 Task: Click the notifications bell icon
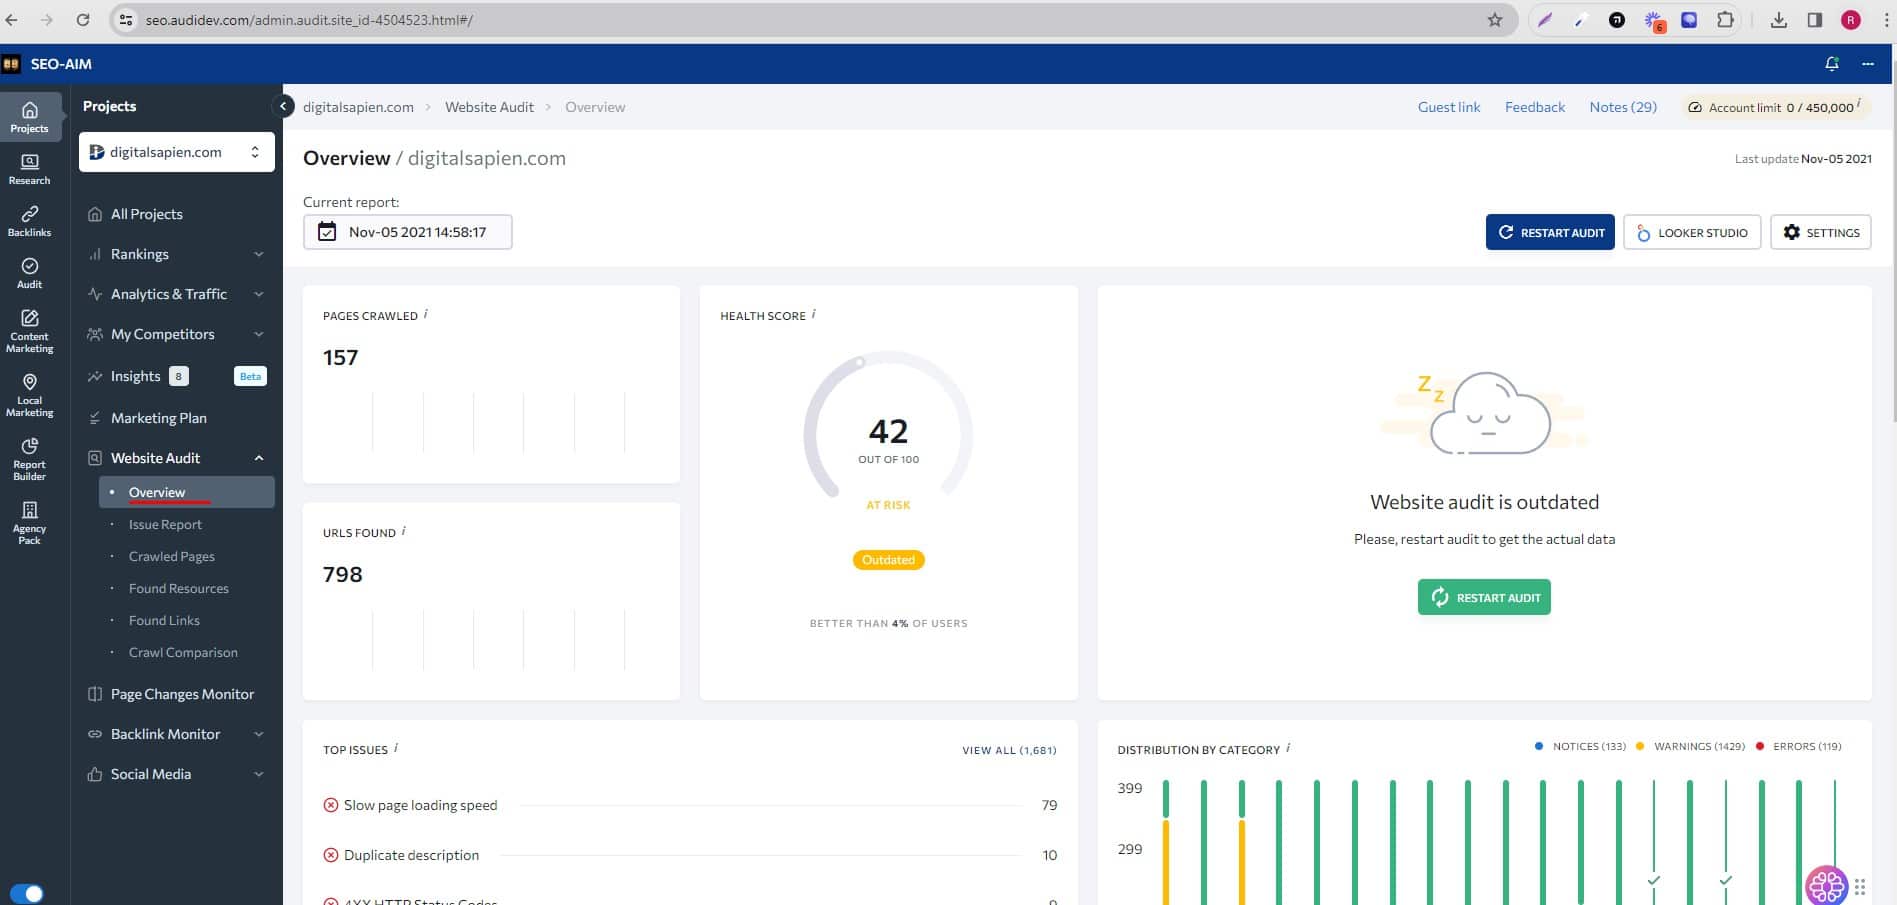coord(1832,63)
